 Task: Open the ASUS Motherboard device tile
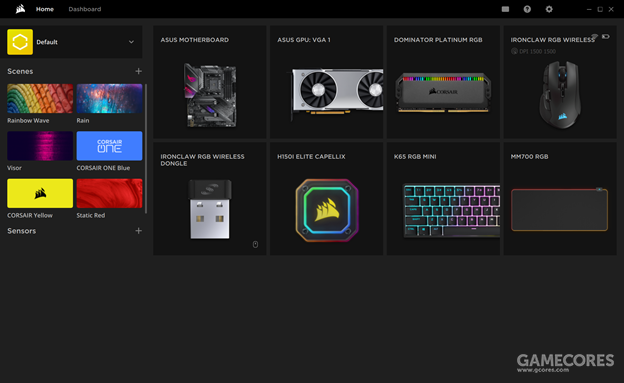(210, 82)
